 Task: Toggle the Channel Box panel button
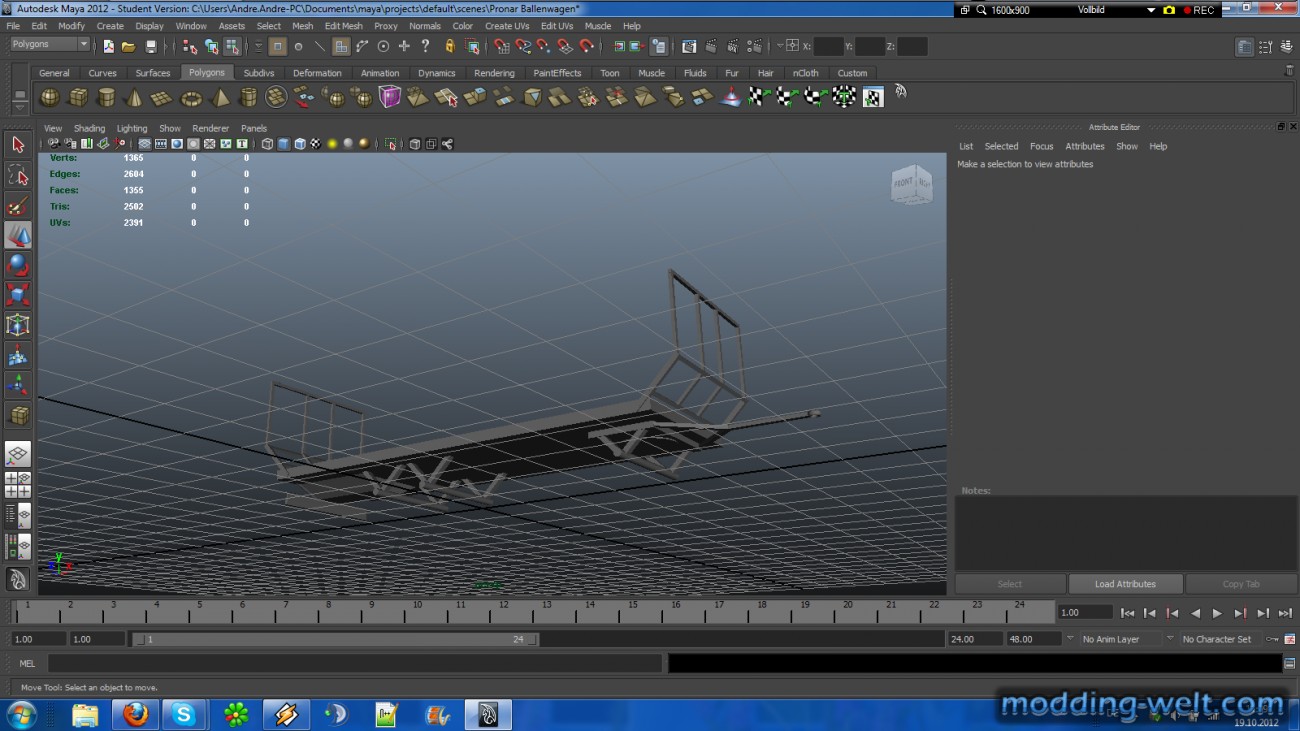[1285, 47]
